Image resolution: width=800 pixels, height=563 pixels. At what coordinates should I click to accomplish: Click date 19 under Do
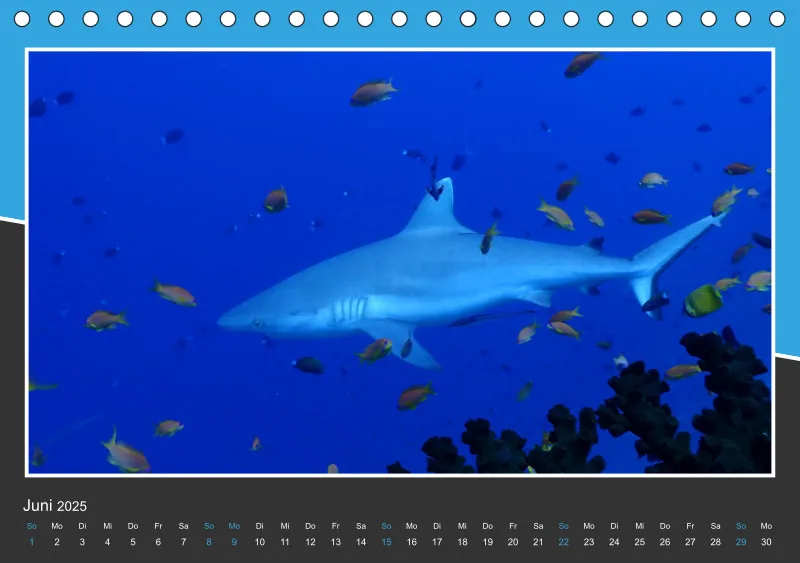[488, 542]
